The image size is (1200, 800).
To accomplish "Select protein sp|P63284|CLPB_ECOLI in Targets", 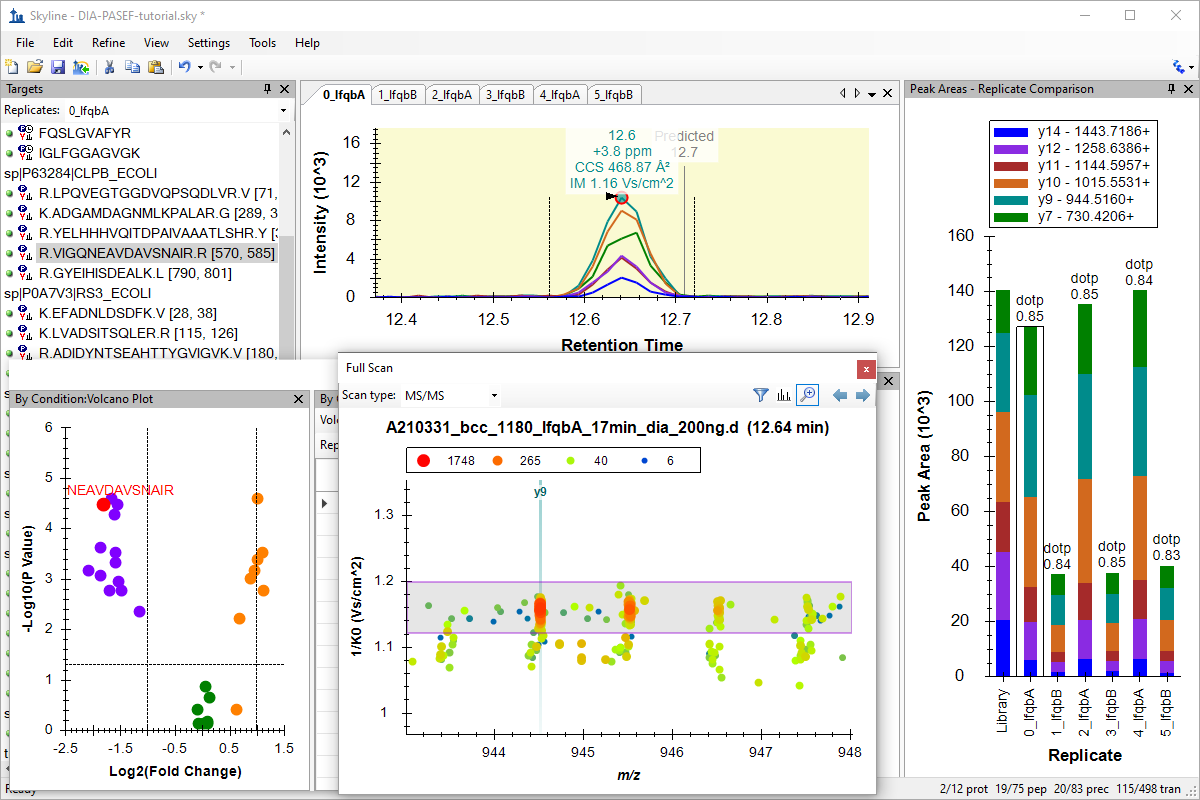I will pos(79,173).
